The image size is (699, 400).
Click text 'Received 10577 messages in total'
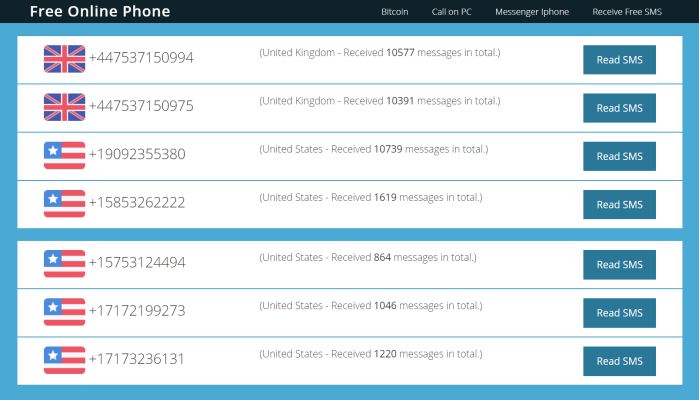coord(419,53)
